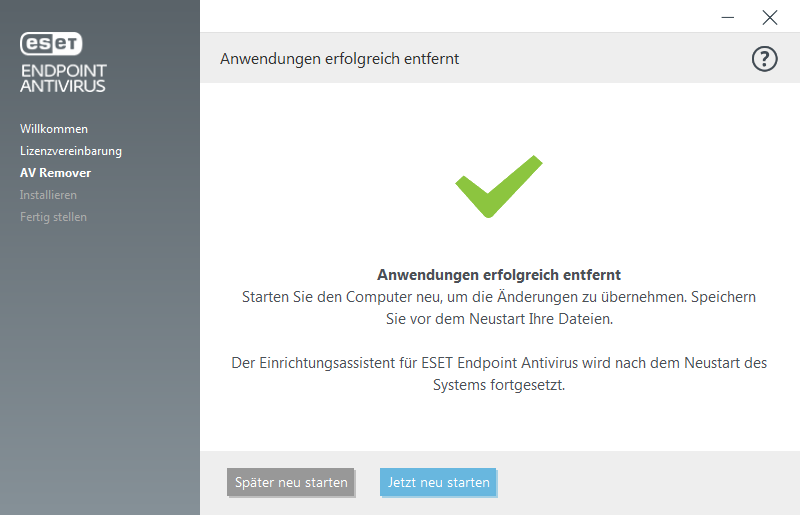This screenshot has height=515, width=800.
Task: Click the bold 'Anwendungen erfolgreich entfernt' message
Action: point(499,275)
